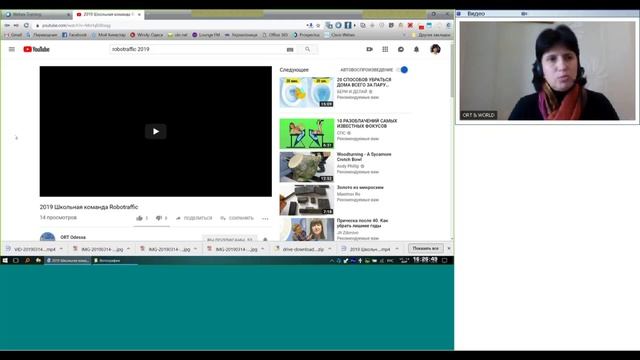This screenshot has height=360, width=640.
Task: Close the YouTube browser tab
Action: tap(139, 14)
